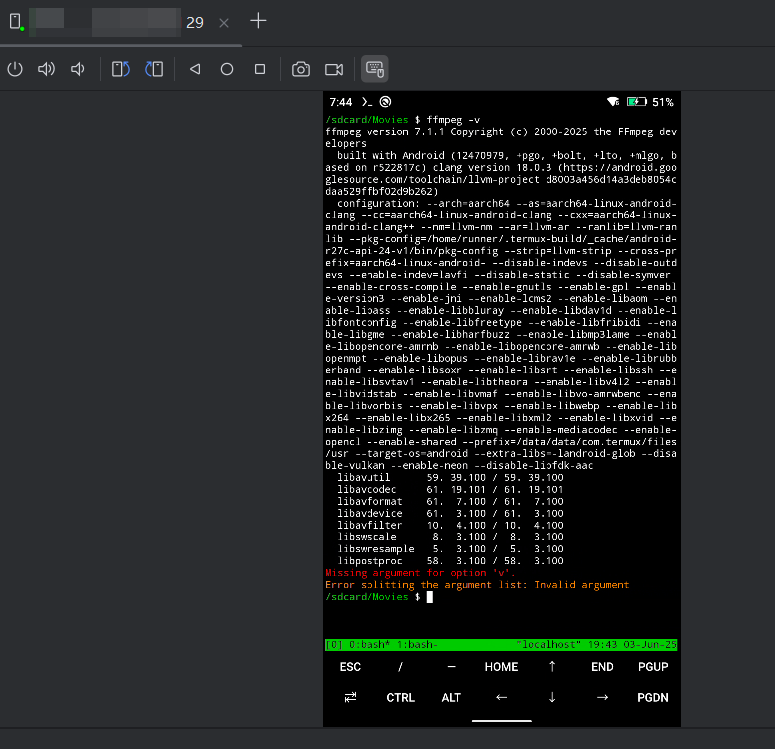Toggle hardware keyboard input mode button

pyautogui.click(x=375, y=69)
